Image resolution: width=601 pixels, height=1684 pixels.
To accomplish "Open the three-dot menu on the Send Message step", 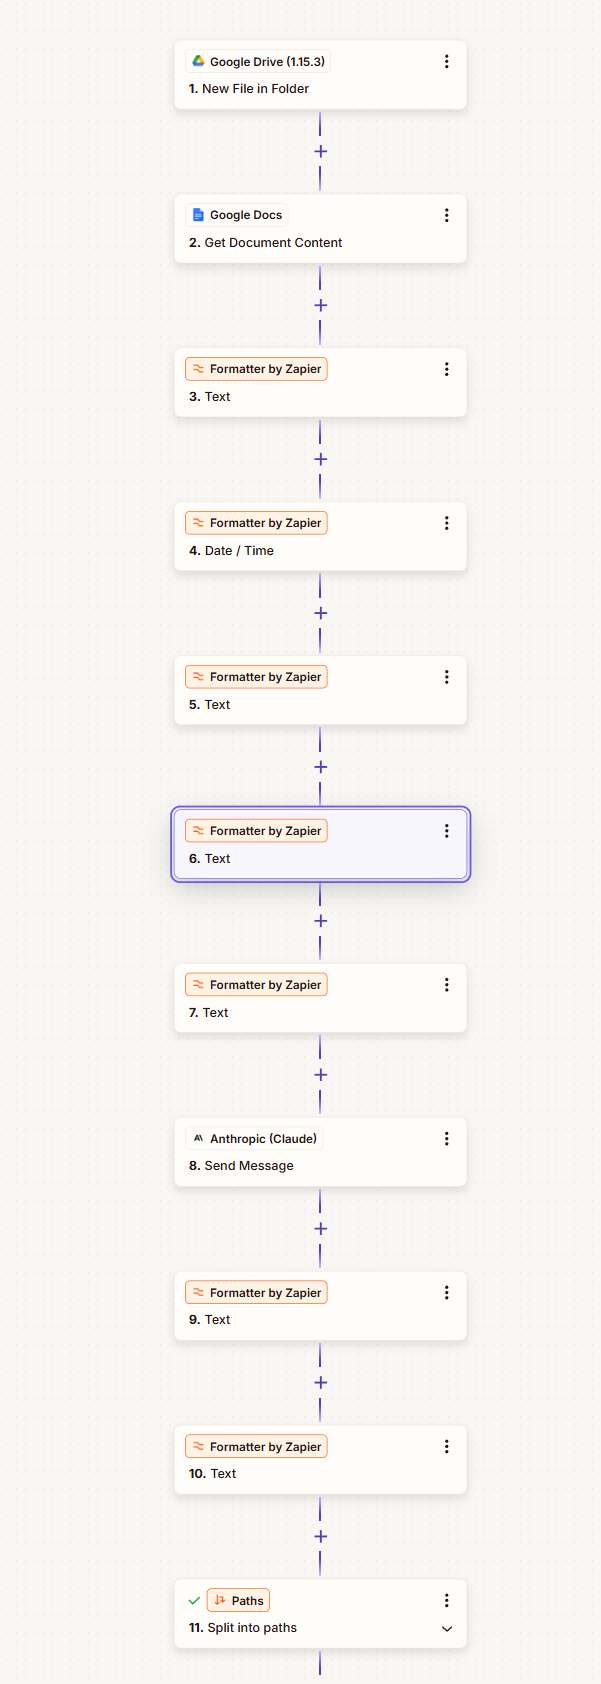I will click(447, 1138).
